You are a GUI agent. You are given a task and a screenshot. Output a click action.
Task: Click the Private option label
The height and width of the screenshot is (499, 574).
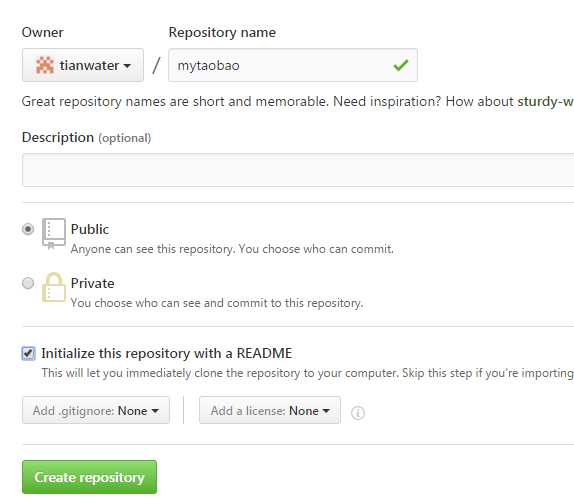(x=92, y=283)
